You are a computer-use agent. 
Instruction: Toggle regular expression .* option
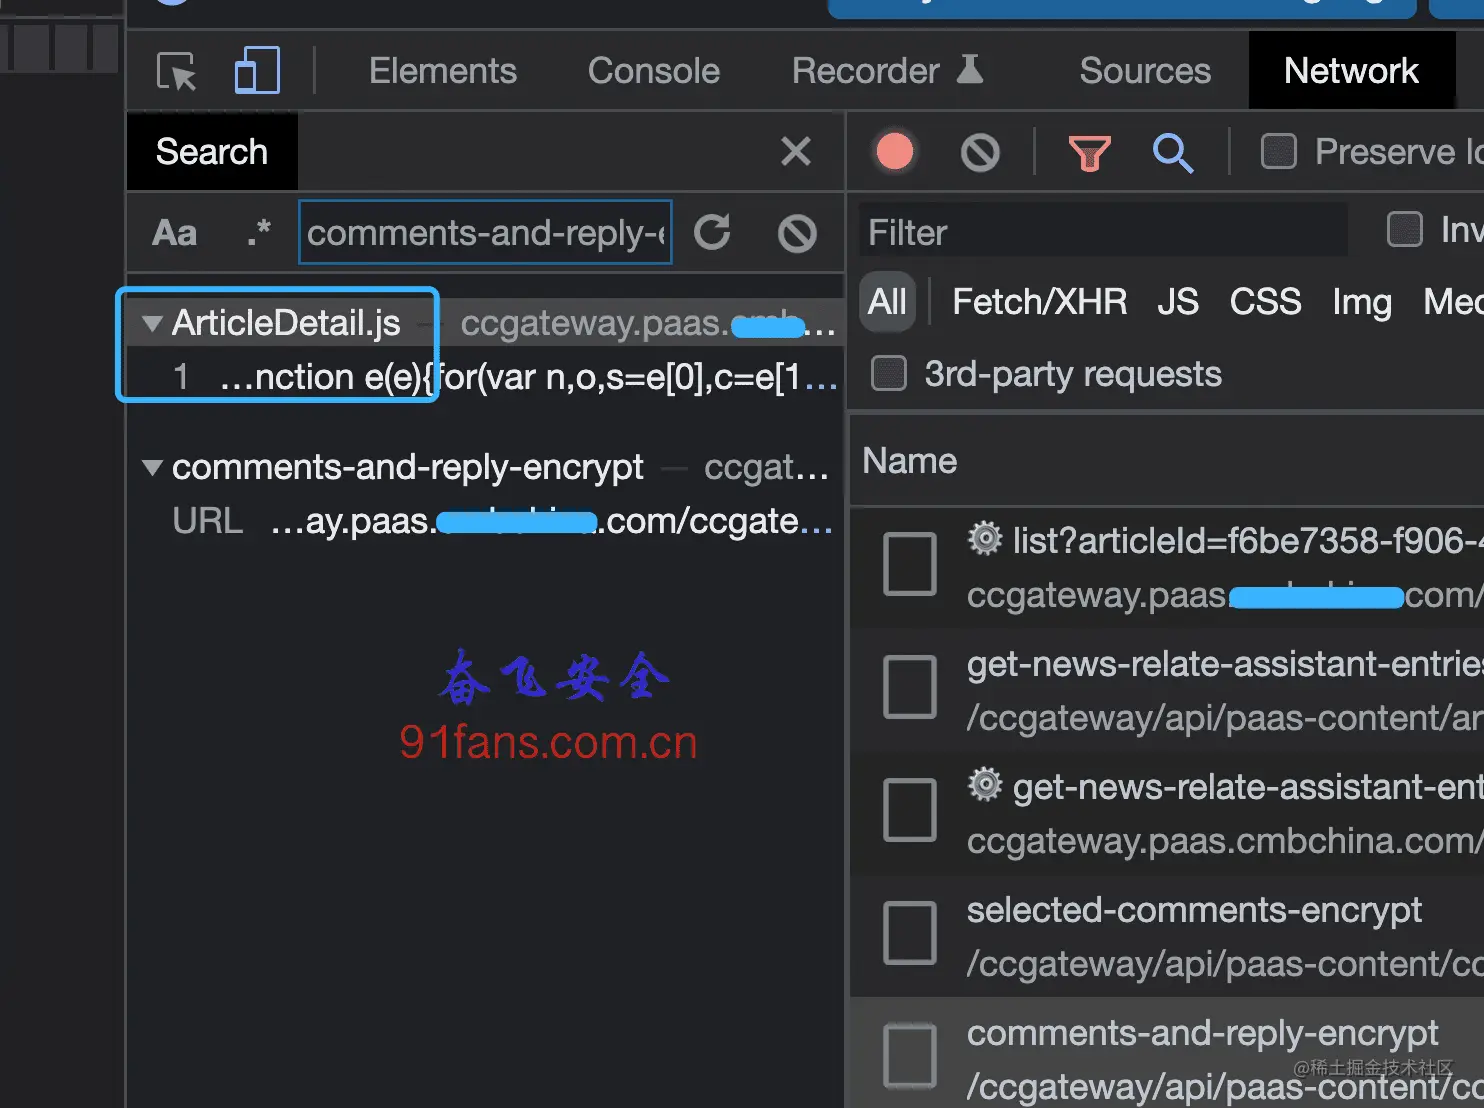tap(259, 233)
